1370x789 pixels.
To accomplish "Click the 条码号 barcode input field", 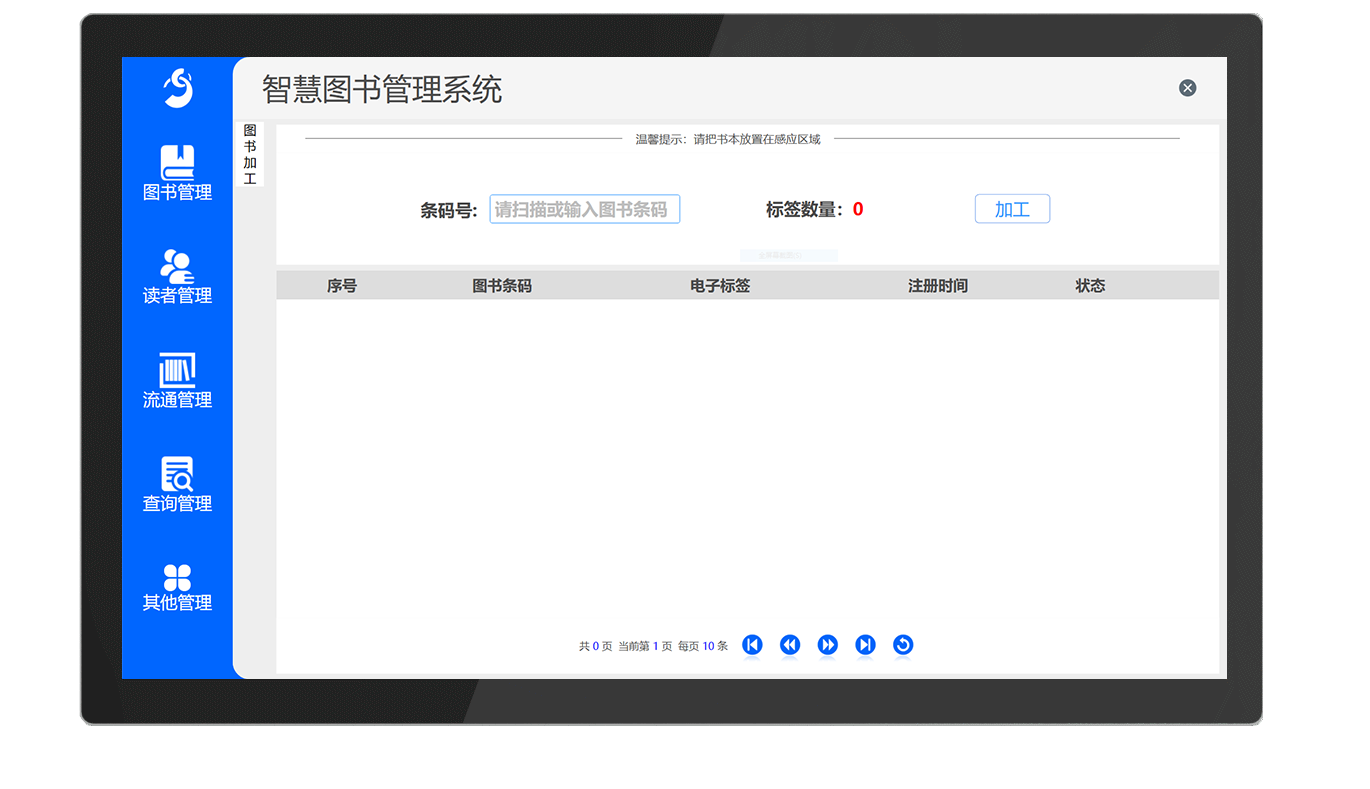I will click(584, 209).
